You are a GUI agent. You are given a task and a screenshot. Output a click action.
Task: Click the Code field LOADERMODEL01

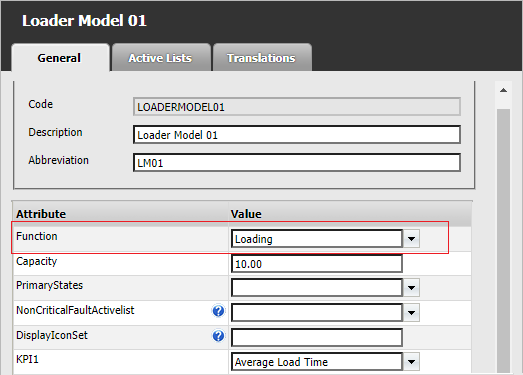[297, 107]
